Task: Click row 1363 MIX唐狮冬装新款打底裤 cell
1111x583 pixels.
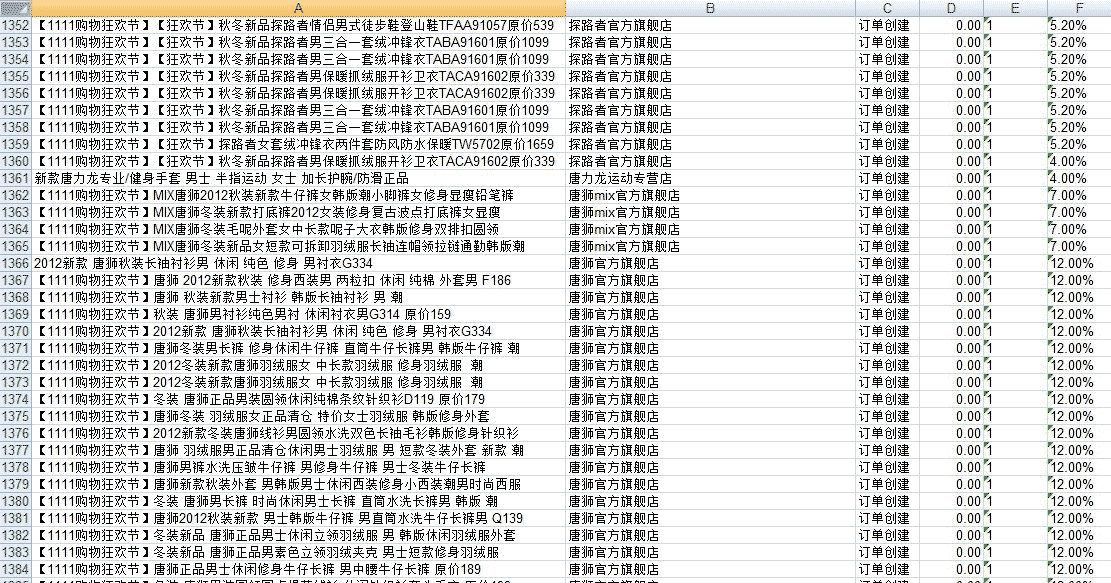Action: (298, 213)
